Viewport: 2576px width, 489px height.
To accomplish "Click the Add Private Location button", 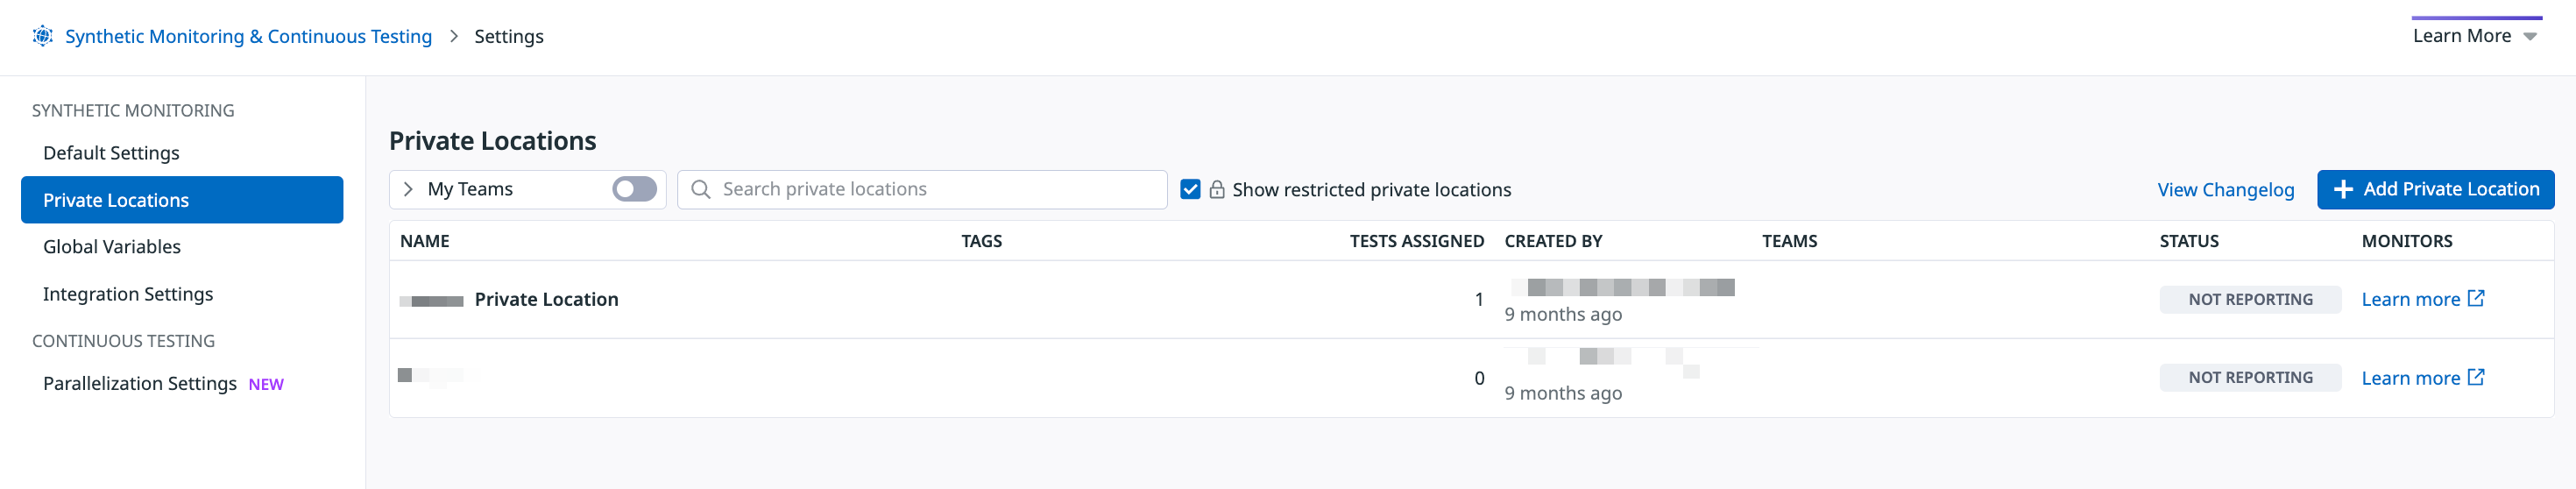I will [x=2435, y=189].
